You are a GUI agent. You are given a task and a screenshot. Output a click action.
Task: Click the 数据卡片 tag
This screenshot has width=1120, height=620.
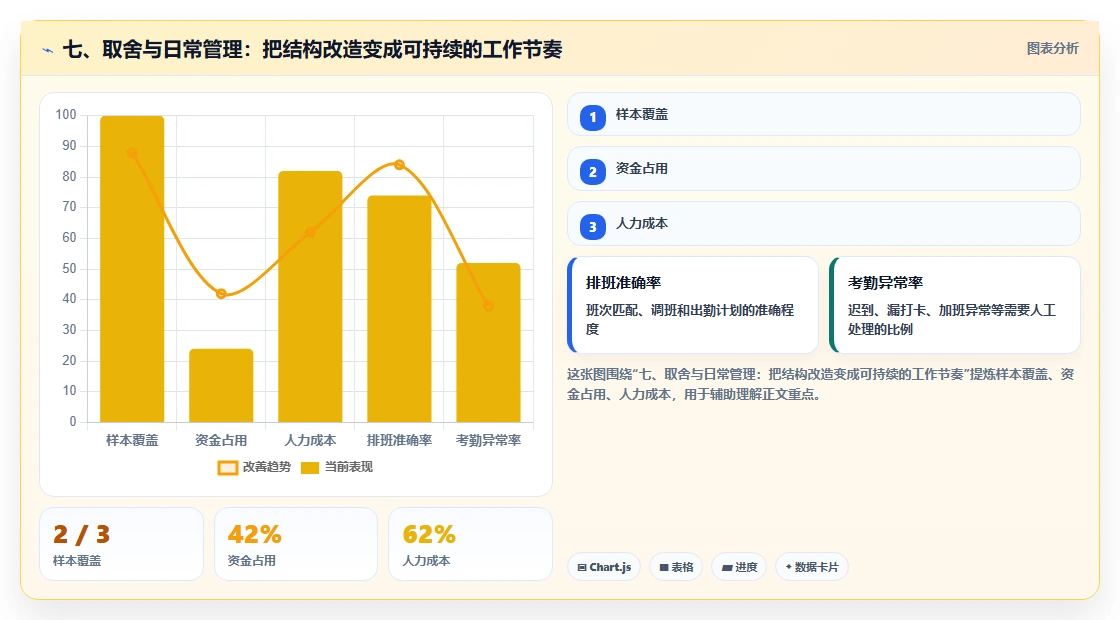tap(811, 567)
